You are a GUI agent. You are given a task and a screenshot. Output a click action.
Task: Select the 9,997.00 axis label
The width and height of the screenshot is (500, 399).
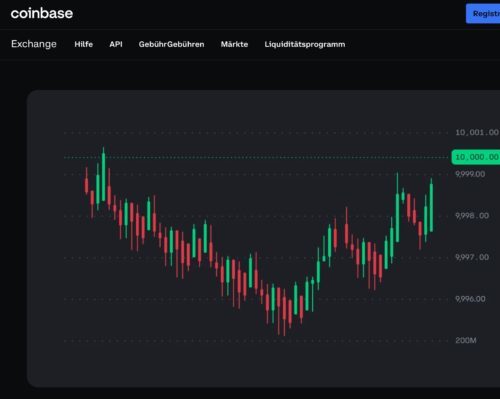coord(472,257)
